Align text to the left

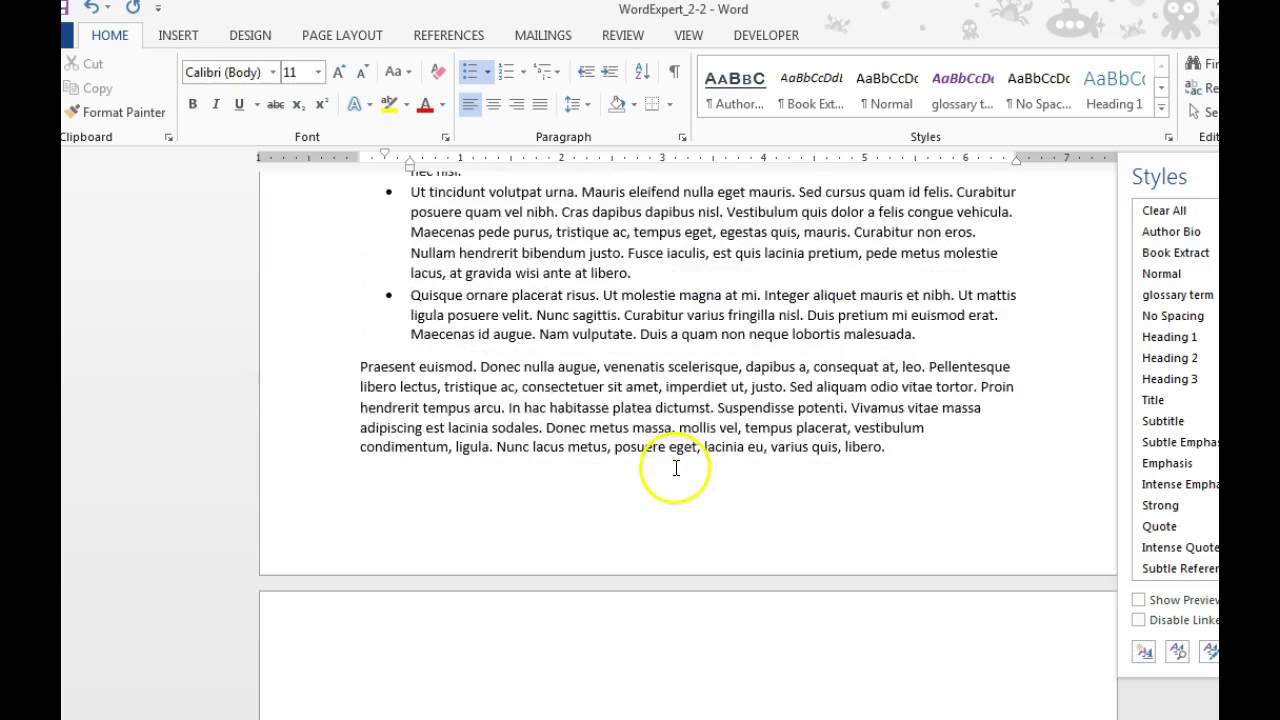coord(470,104)
